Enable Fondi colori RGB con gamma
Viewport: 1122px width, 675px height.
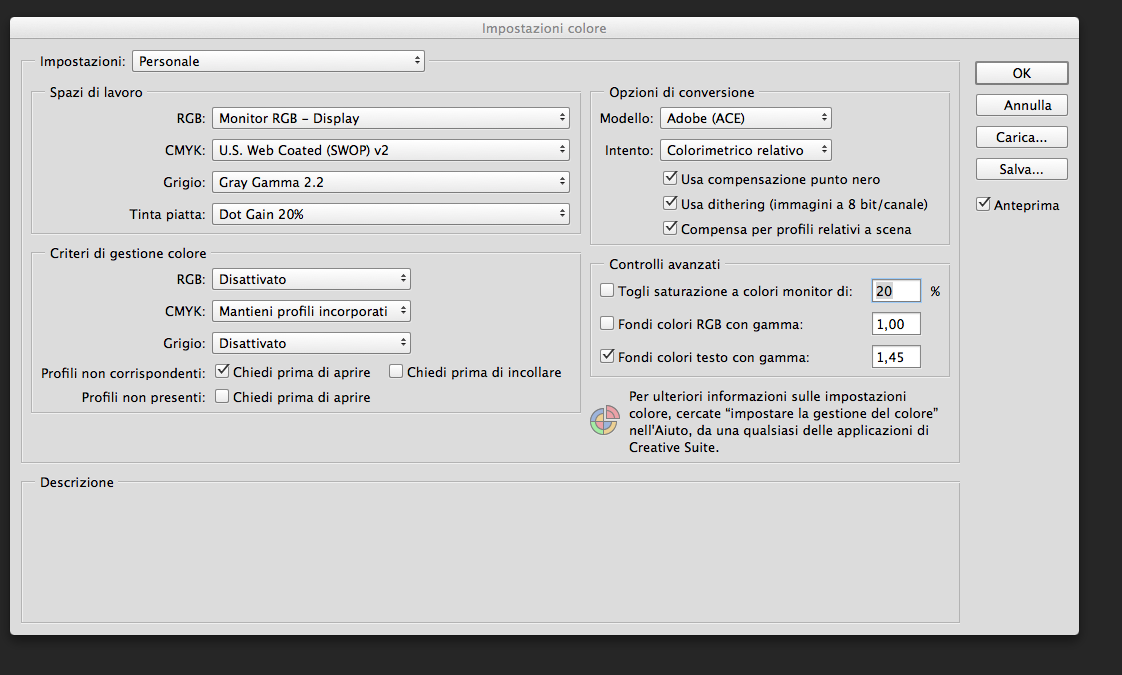(x=607, y=324)
